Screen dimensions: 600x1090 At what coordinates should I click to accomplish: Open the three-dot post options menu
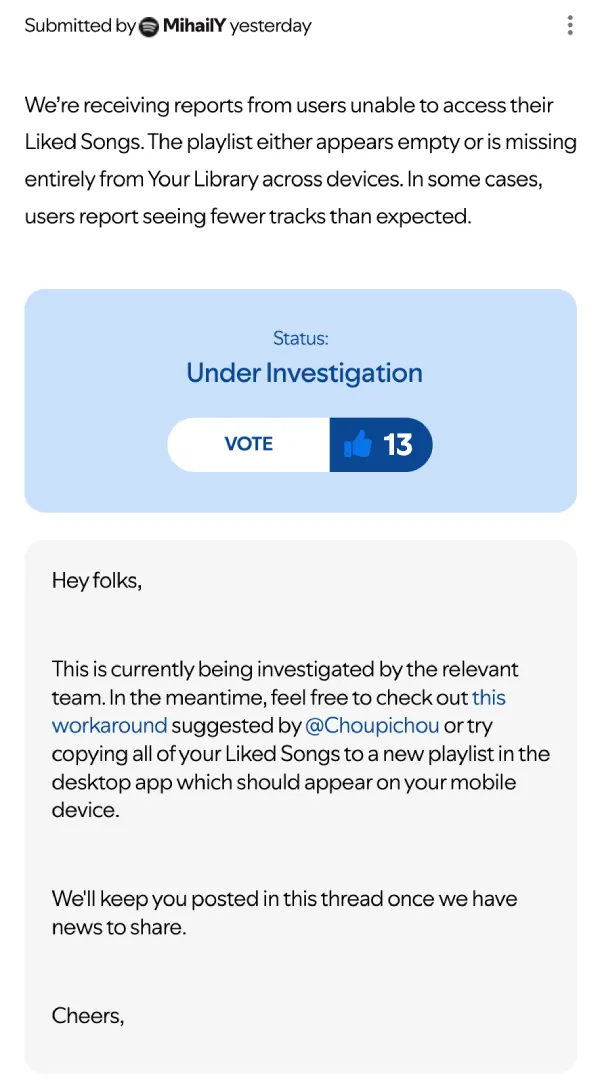tap(570, 26)
